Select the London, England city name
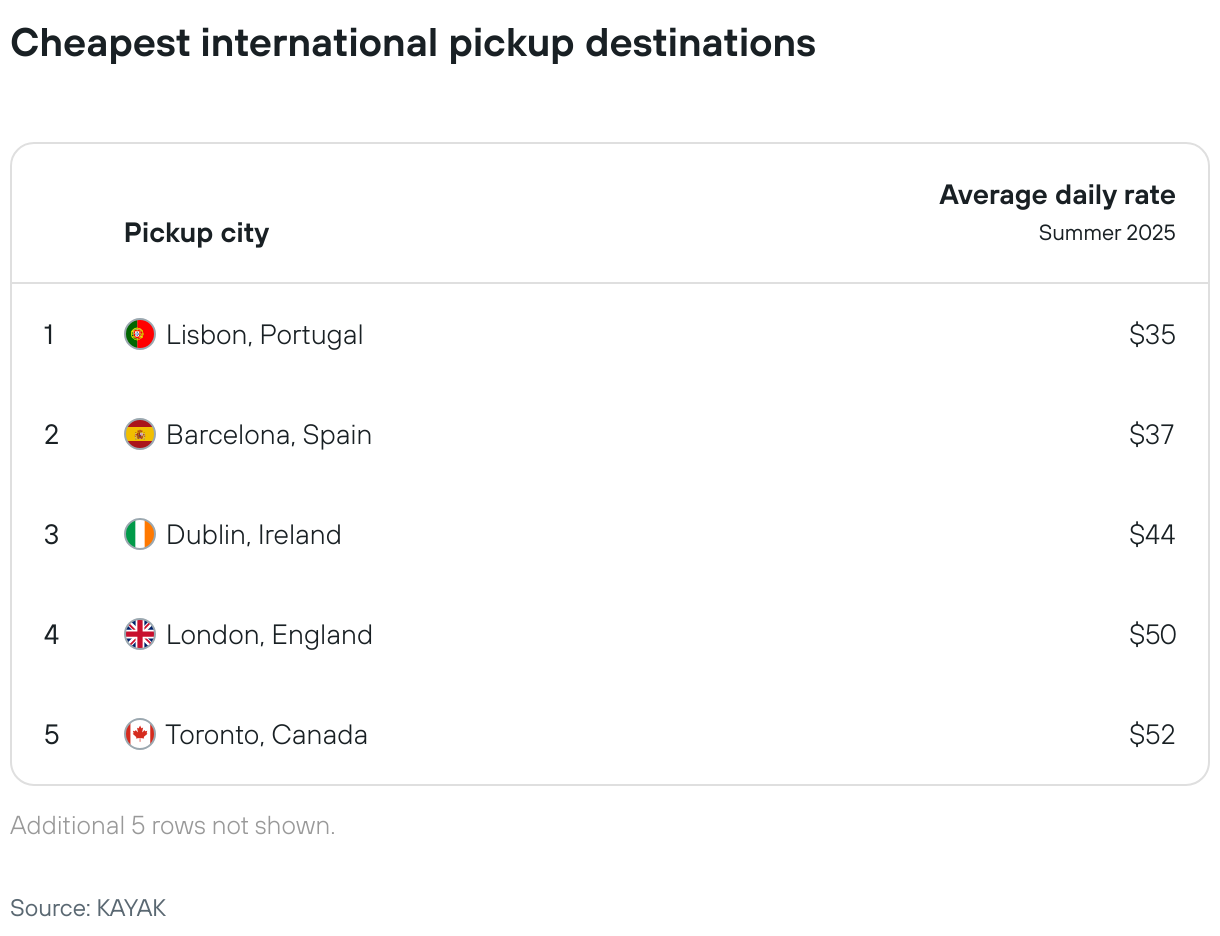Image resolution: width=1220 pixels, height=936 pixels. click(x=269, y=635)
